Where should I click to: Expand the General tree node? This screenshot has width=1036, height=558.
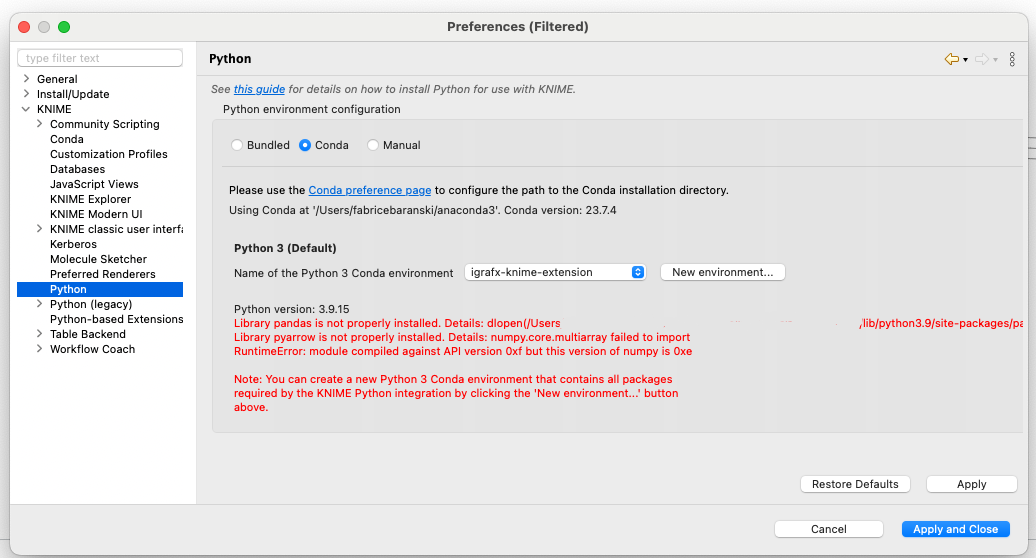(25, 79)
